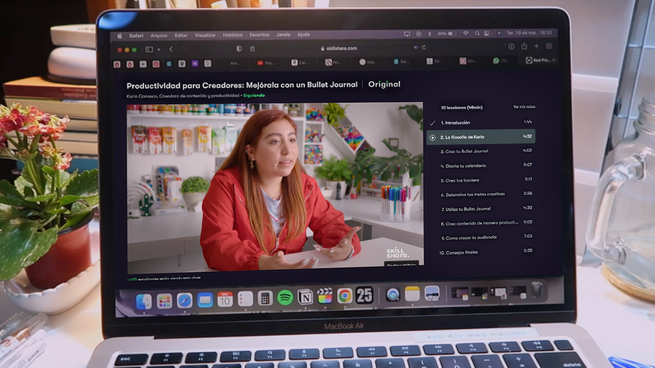The height and width of the screenshot is (368, 655).
Task: Play lesson 9 Cómo crecer tu audiencia
Action: pyautogui.click(x=481, y=238)
